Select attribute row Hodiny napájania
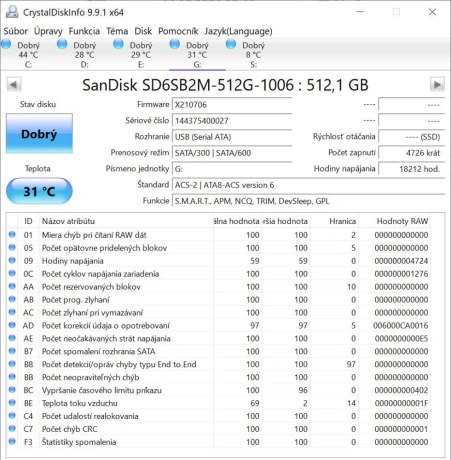 point(219,261)
